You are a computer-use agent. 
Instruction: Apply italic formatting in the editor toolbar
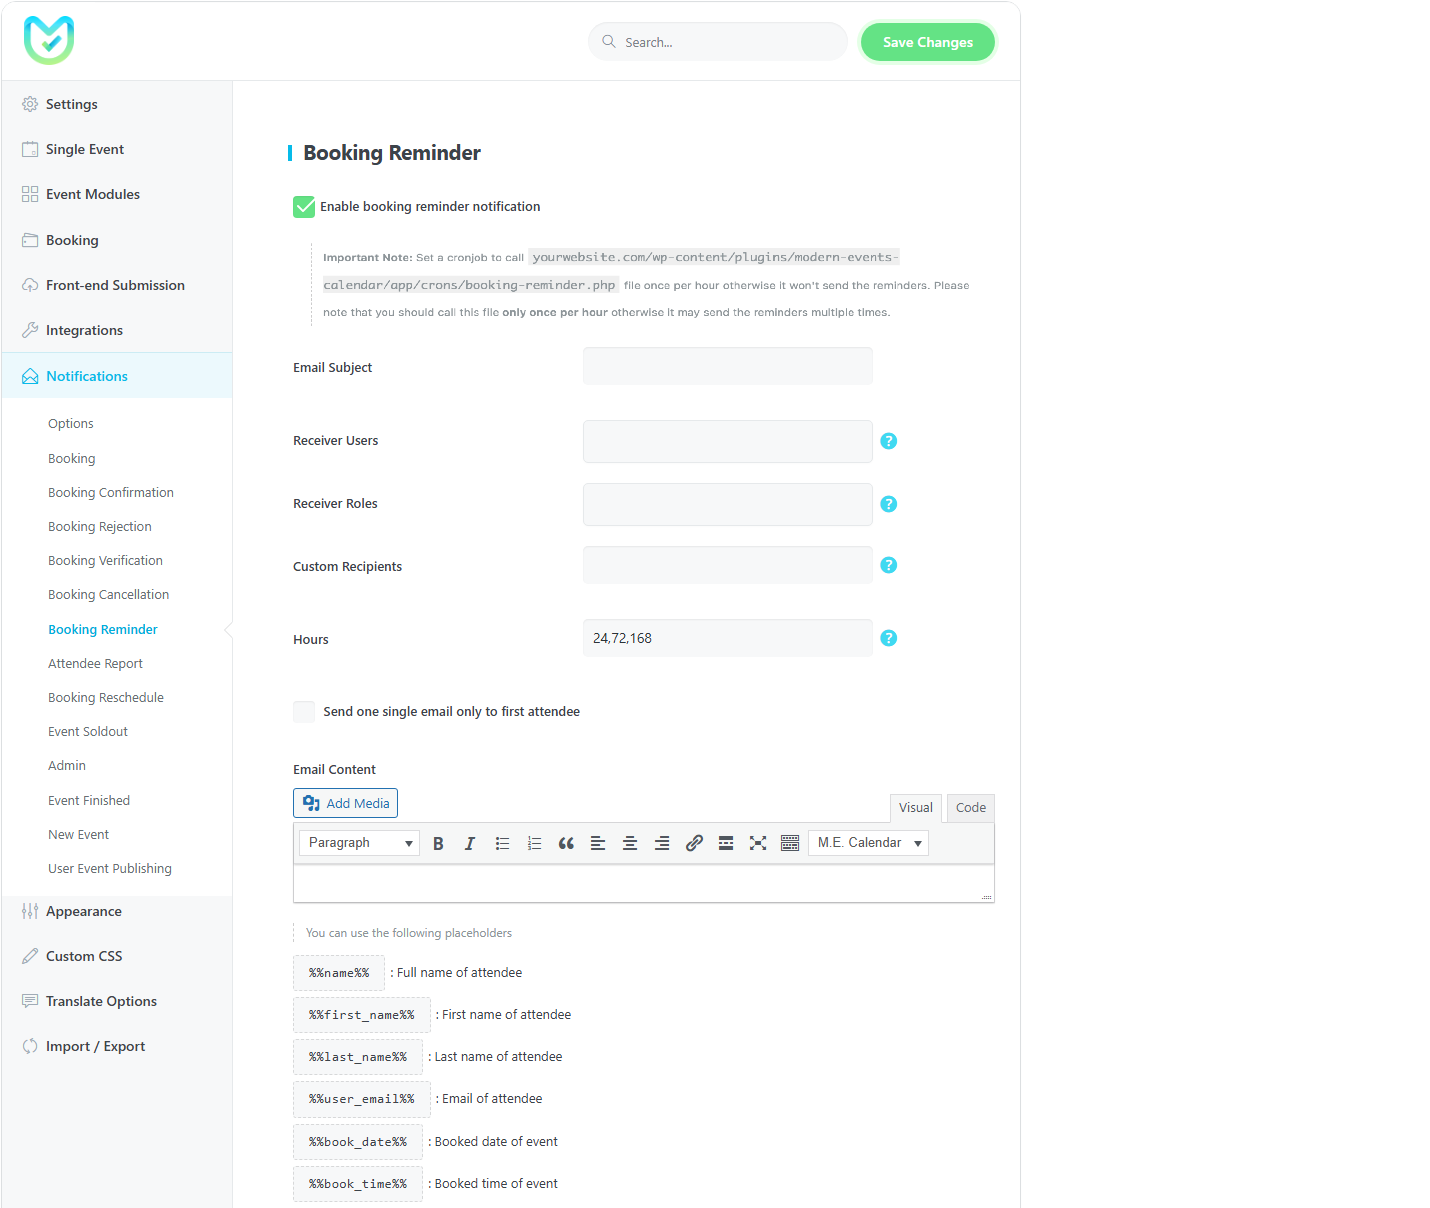click(x=470, y=843)
